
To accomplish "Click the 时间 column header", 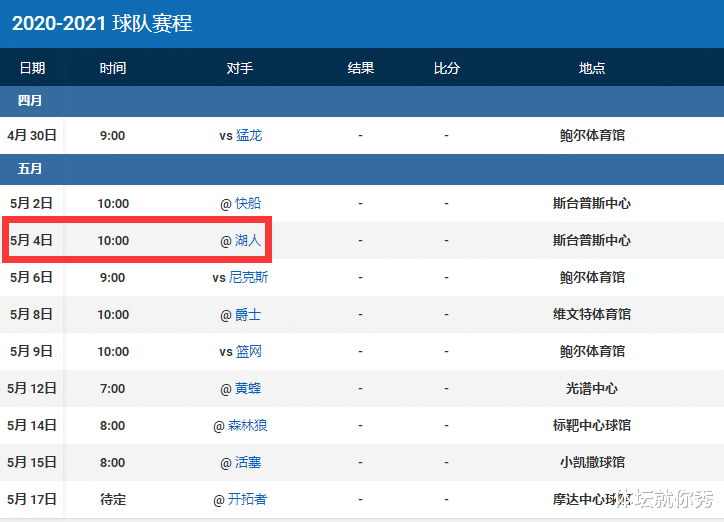I will (x=113, y=68).
